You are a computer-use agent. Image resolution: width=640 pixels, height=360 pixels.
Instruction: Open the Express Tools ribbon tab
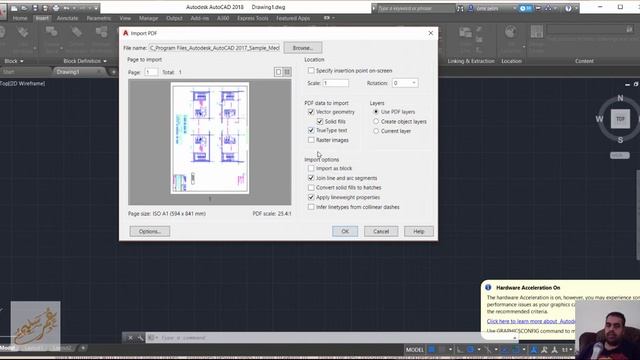(x=253, y=18)
